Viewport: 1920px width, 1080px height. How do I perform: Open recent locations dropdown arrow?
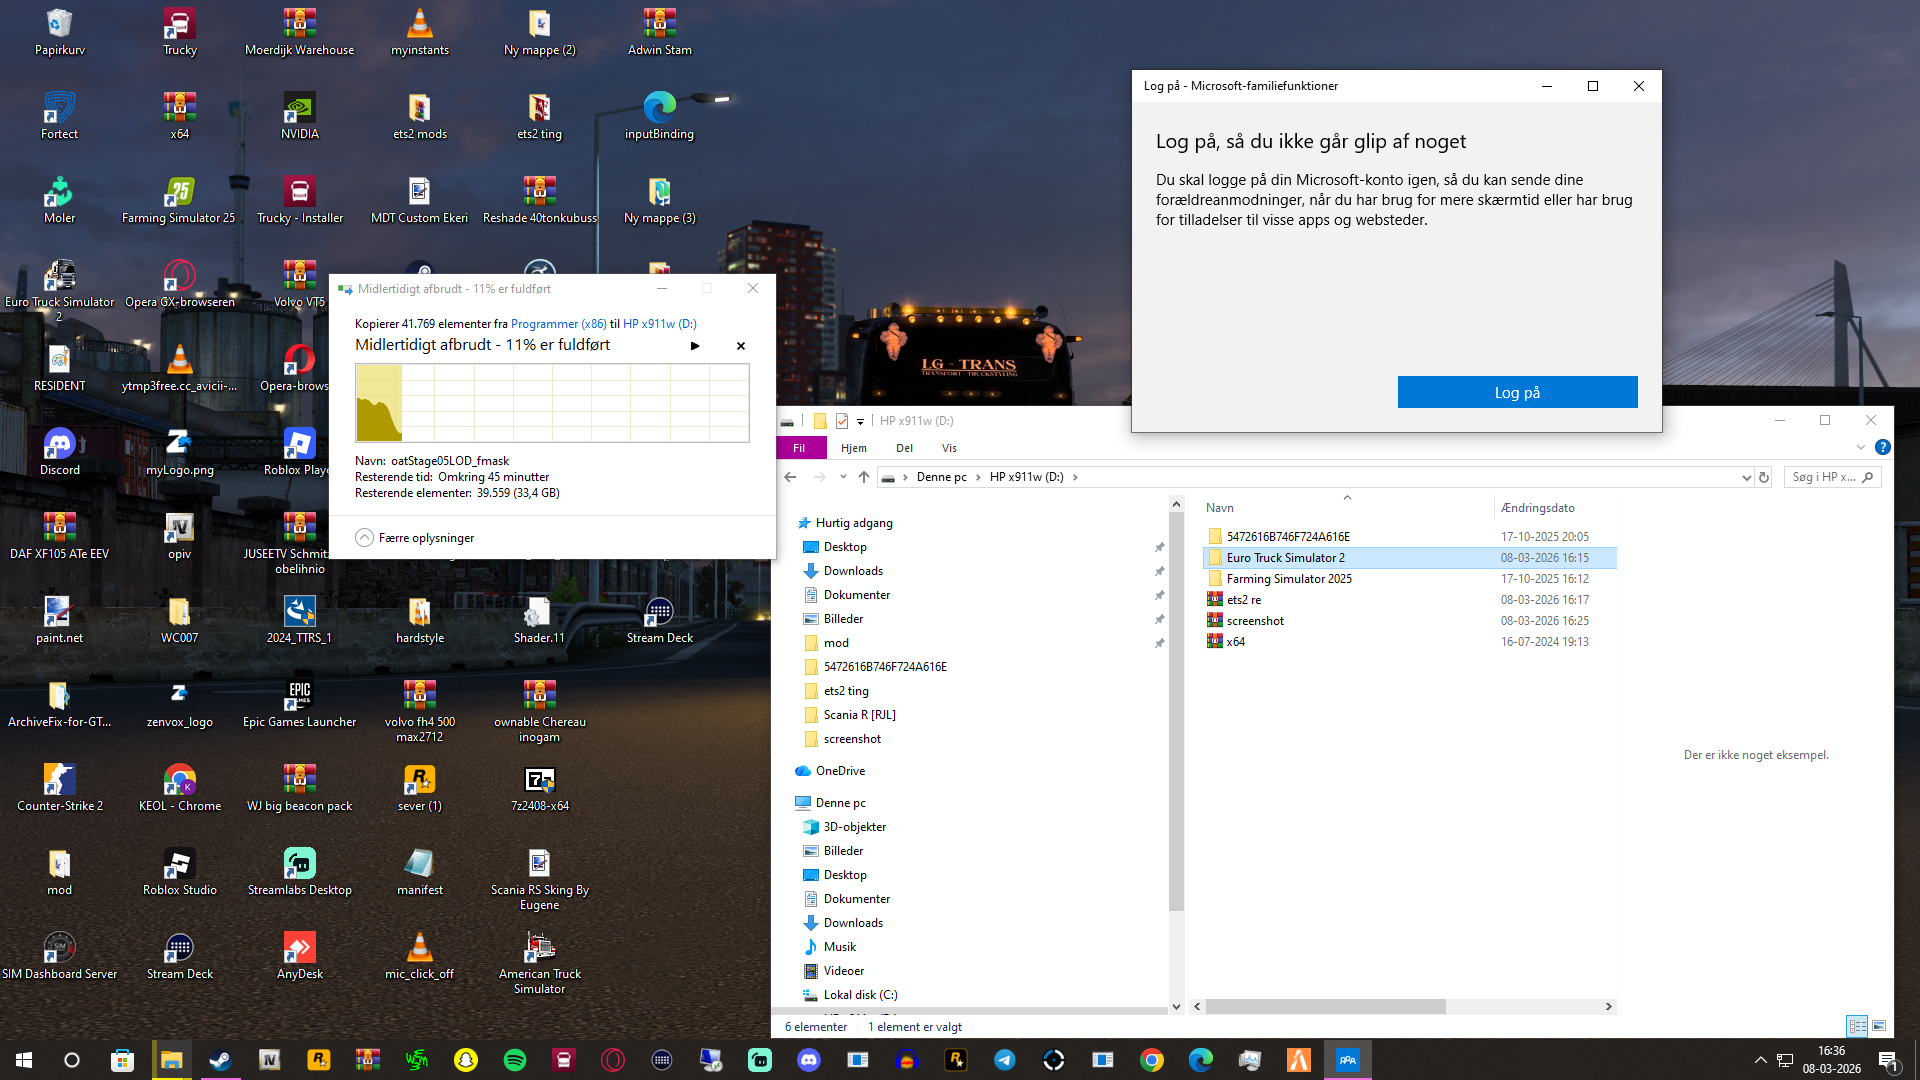pyautogui.click(x=843, y=477)
